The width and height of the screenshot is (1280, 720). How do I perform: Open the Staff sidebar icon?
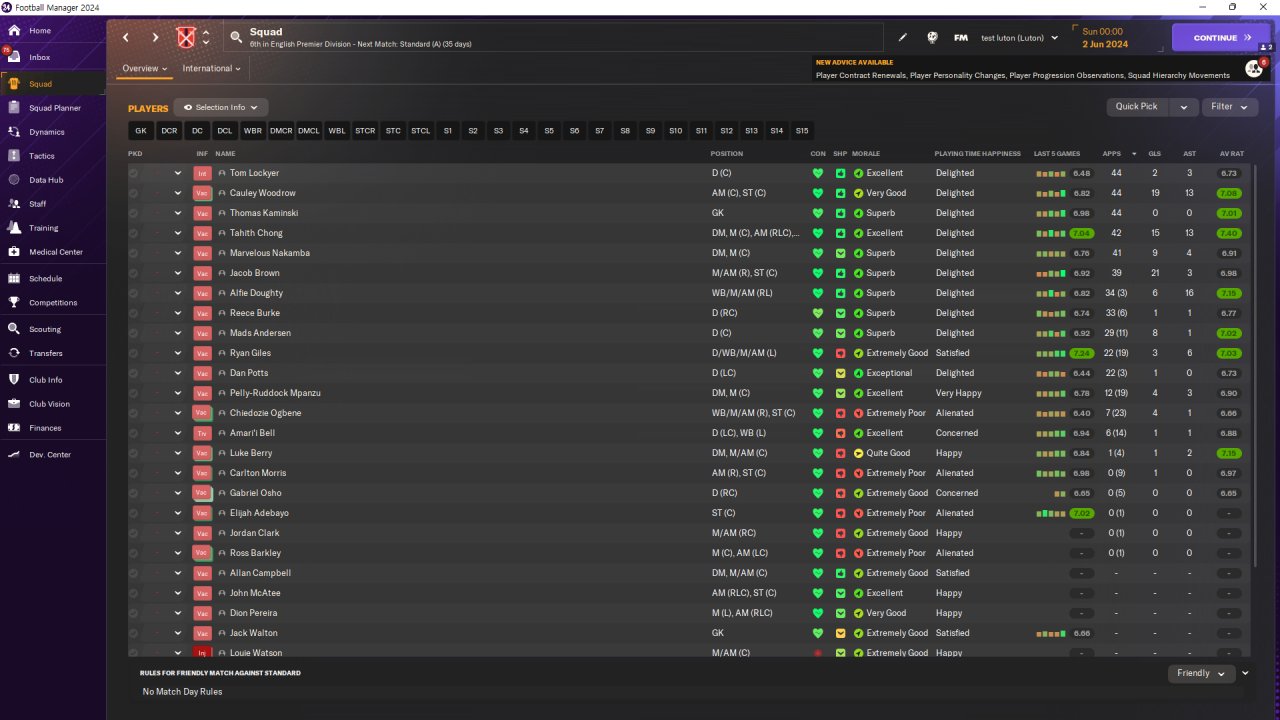[x=14, y=203]
